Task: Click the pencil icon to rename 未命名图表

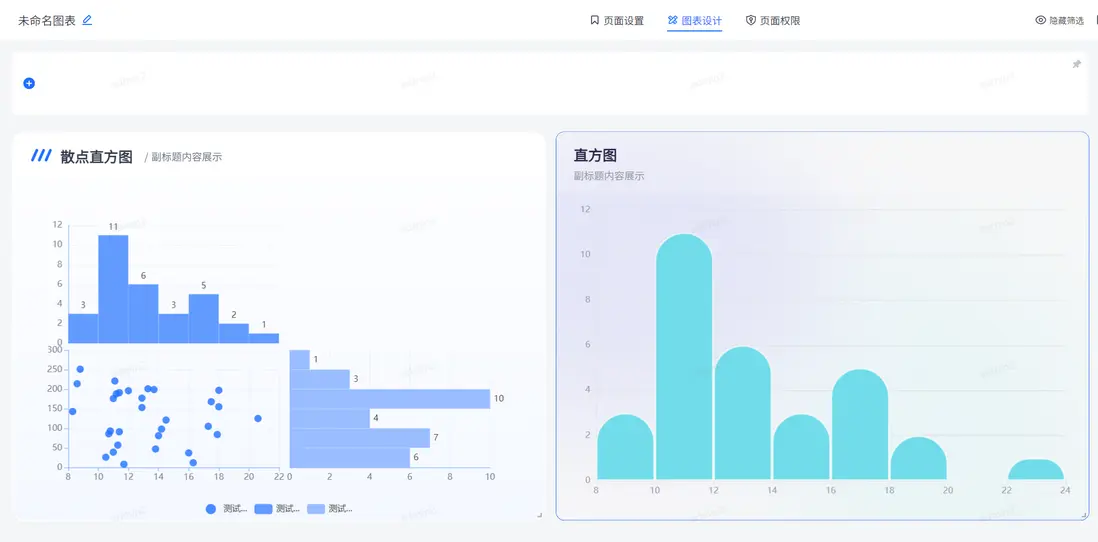Action: (x=87, y=20)
